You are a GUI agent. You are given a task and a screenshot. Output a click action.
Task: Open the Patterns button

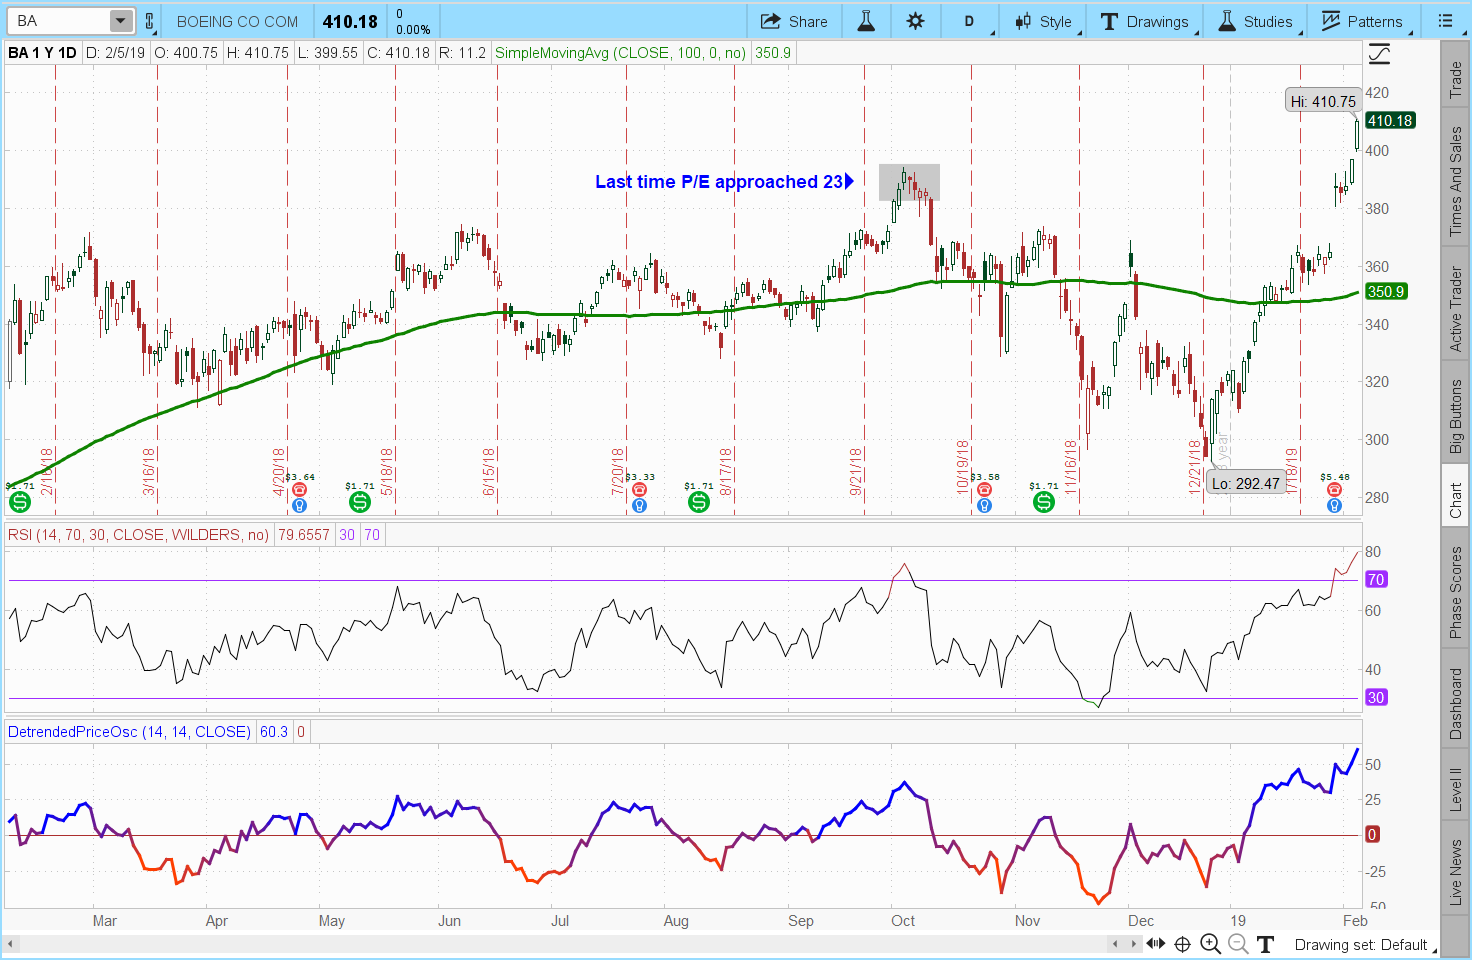tap(1361, 21)
